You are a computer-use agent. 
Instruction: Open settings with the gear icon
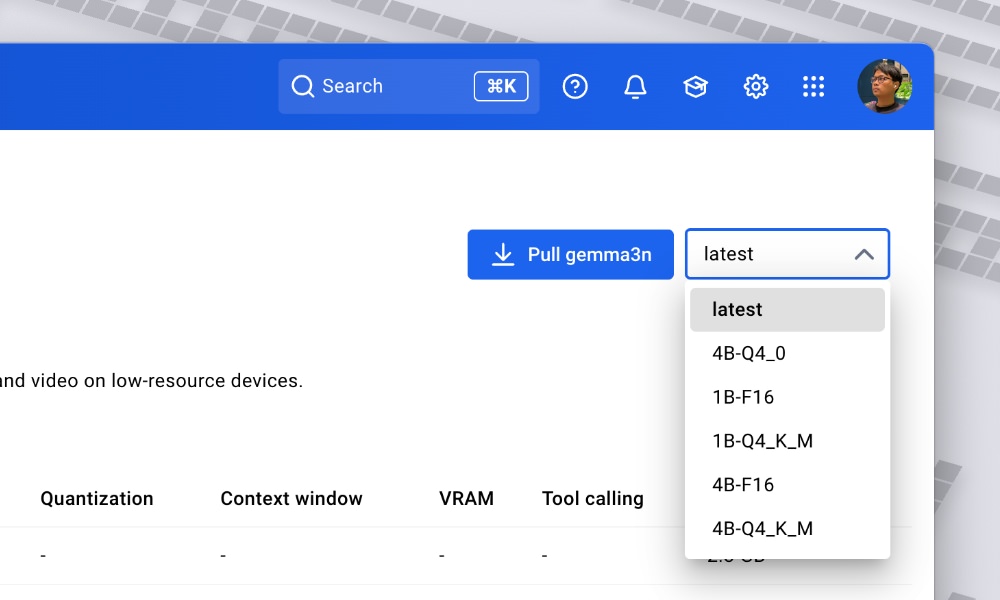coord(756,86)
